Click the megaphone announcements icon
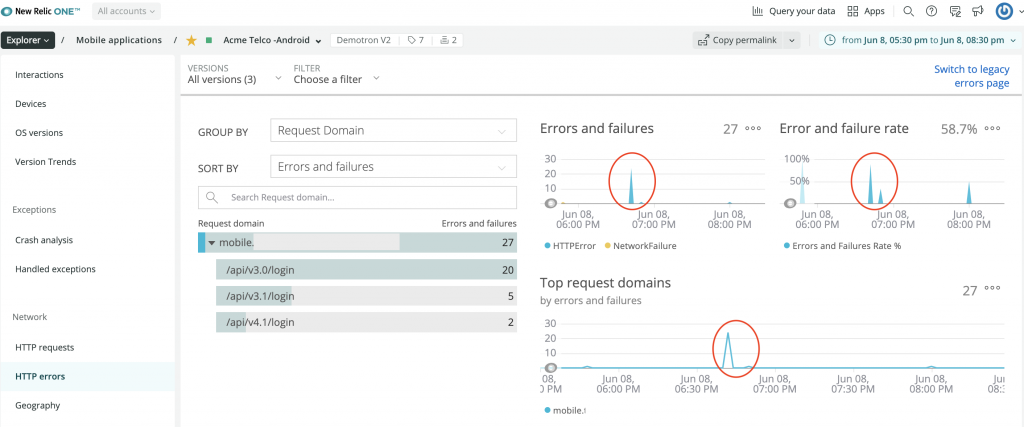 click(x=978, y=11)
